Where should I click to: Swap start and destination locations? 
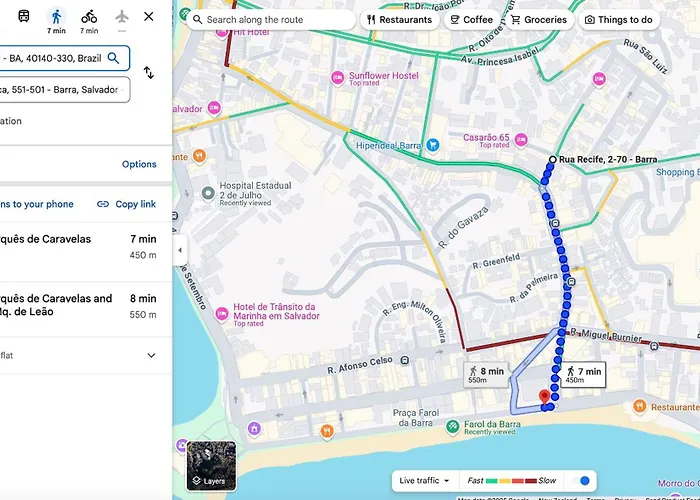pos(149,73)
